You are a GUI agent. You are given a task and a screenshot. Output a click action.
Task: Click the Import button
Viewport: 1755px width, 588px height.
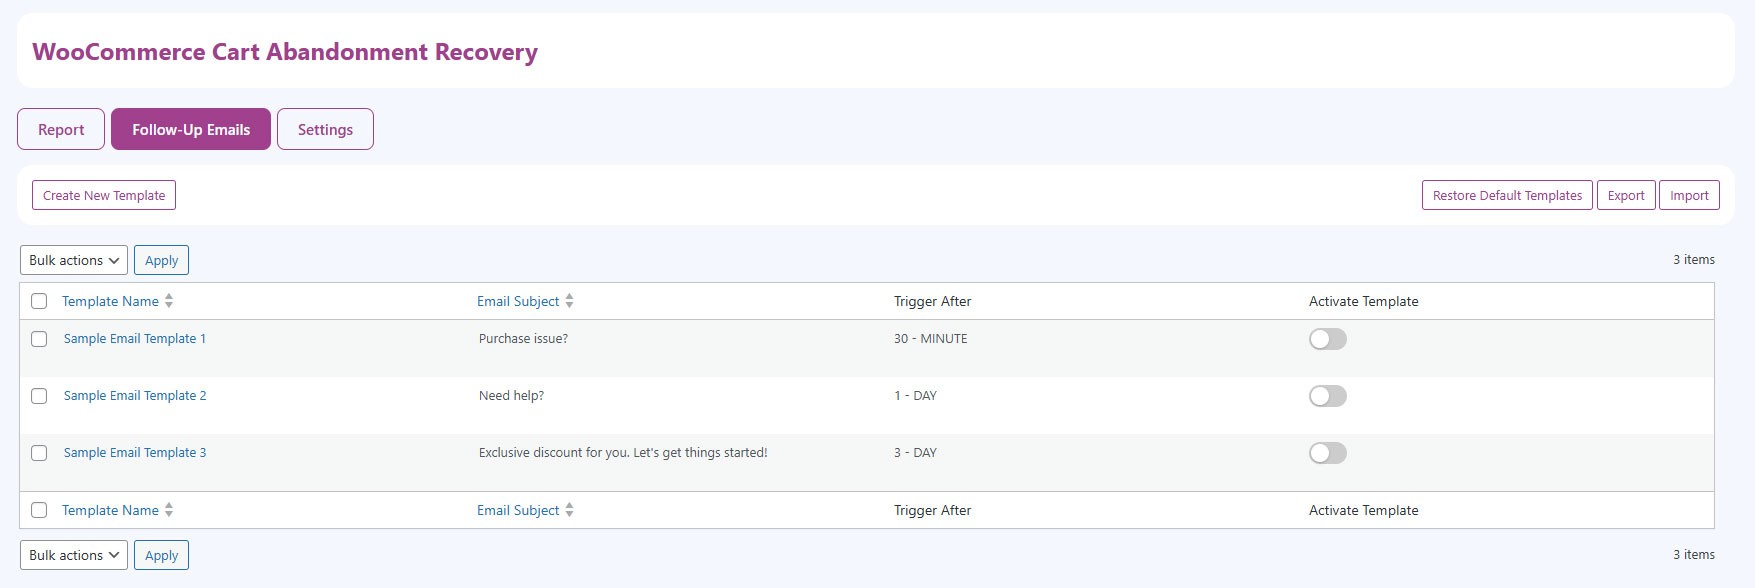click(1689, 195)
